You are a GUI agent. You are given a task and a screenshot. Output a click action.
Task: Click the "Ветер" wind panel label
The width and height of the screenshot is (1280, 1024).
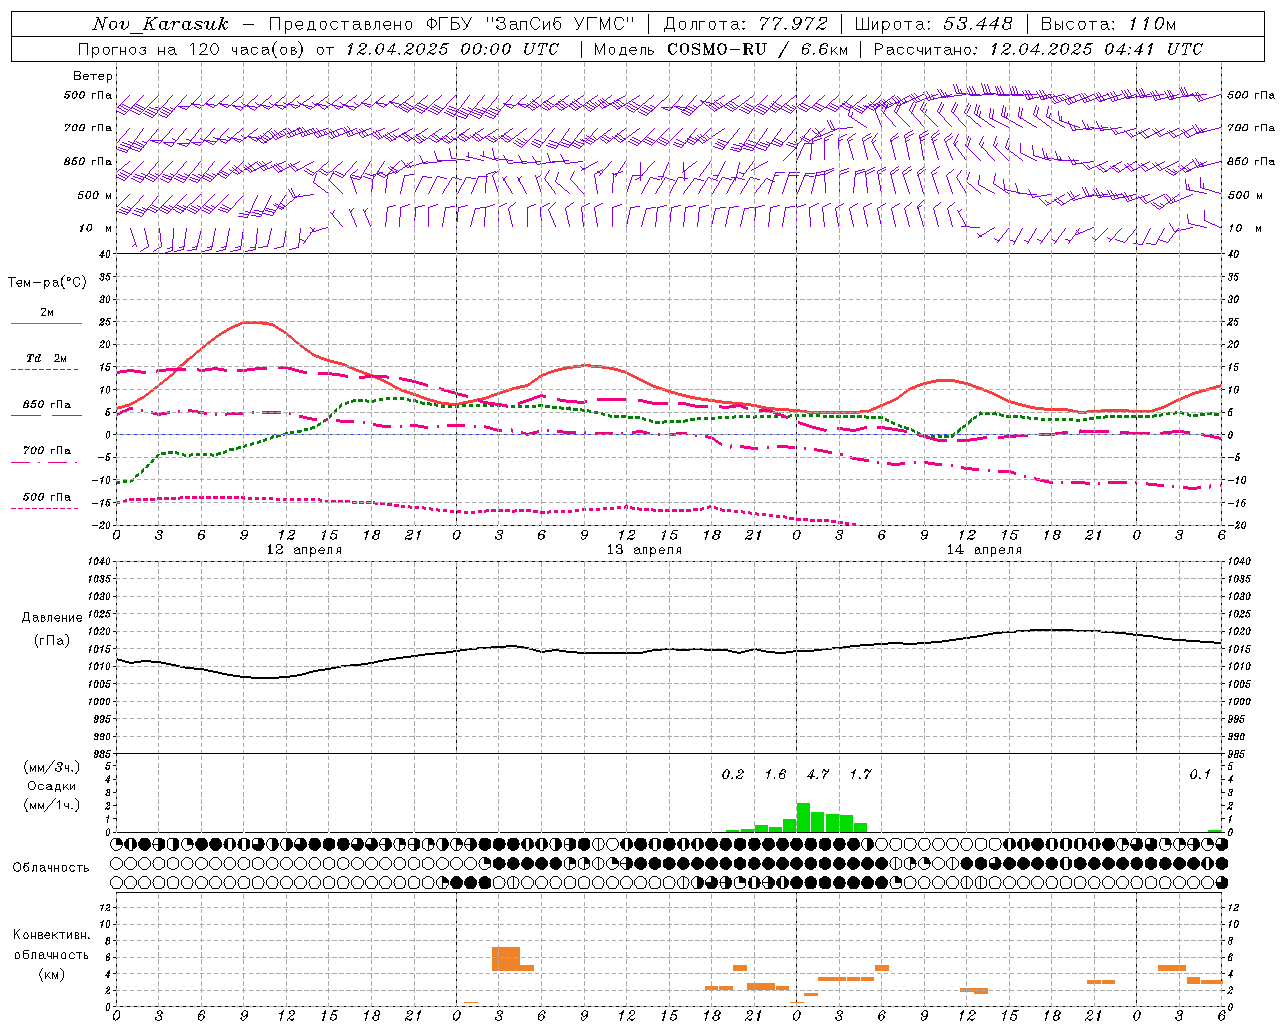coord(93,76)
